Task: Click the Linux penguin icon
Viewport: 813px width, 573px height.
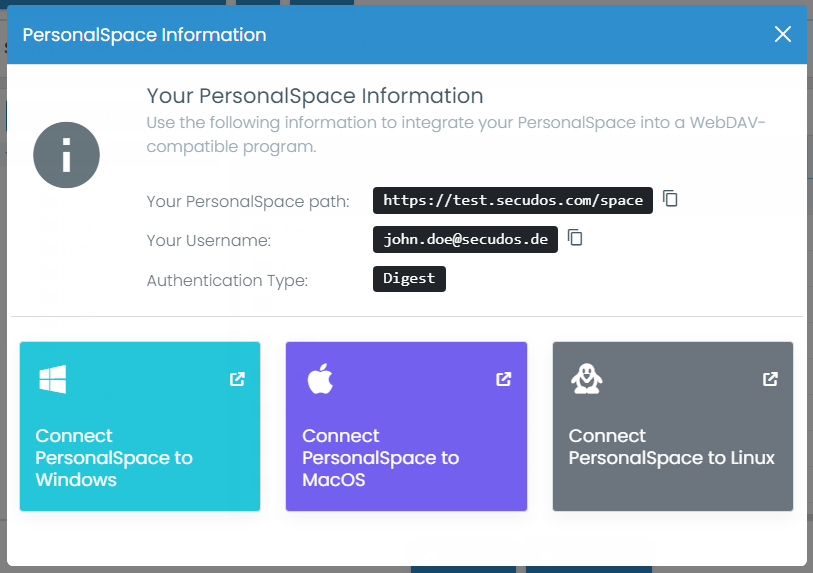Action: [x=586, y=379]
